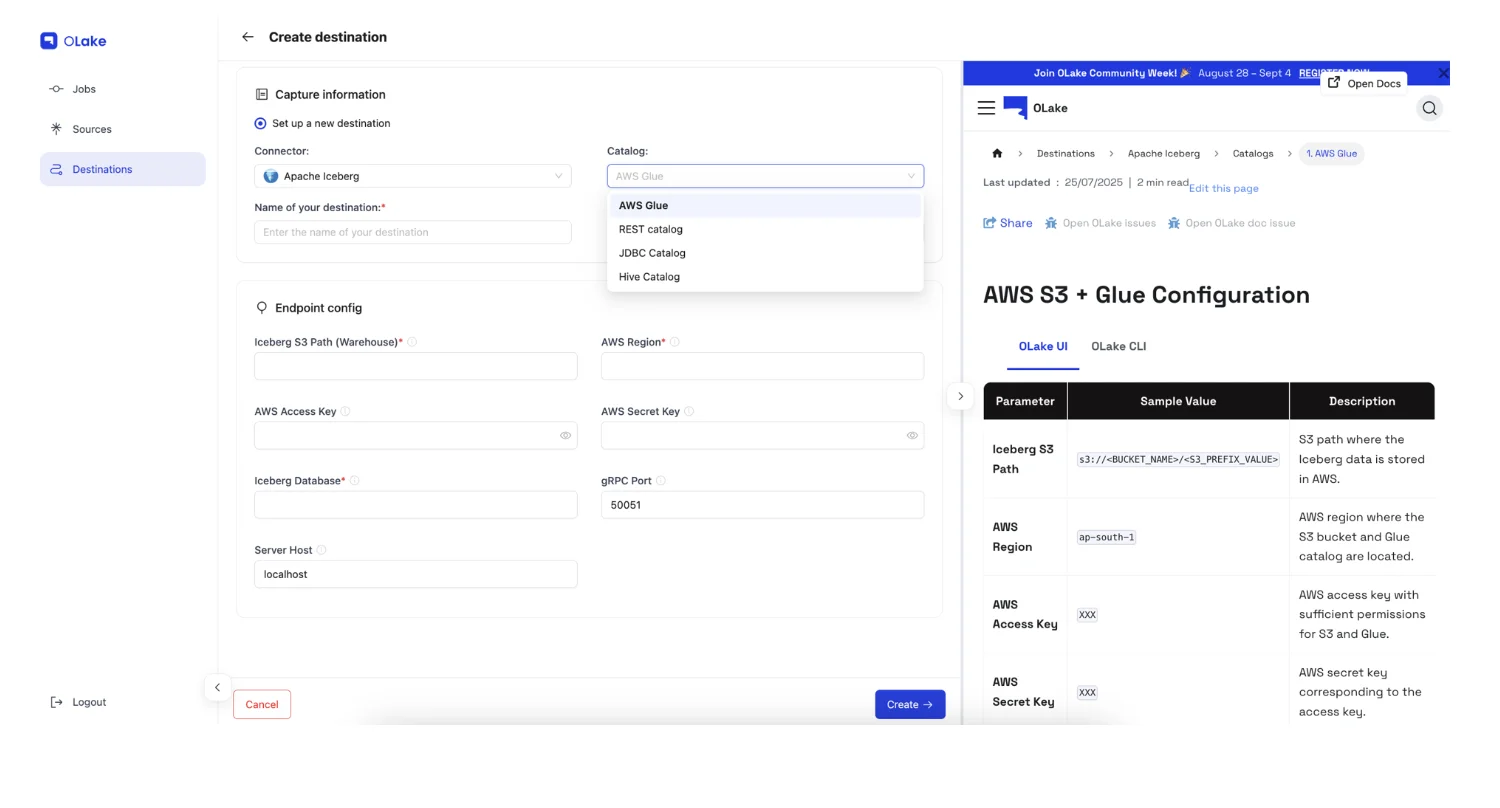This screenshot has height=808, width=1500.
Task: Show AWS Access Key value with eye icon
Action: (565, 436)
